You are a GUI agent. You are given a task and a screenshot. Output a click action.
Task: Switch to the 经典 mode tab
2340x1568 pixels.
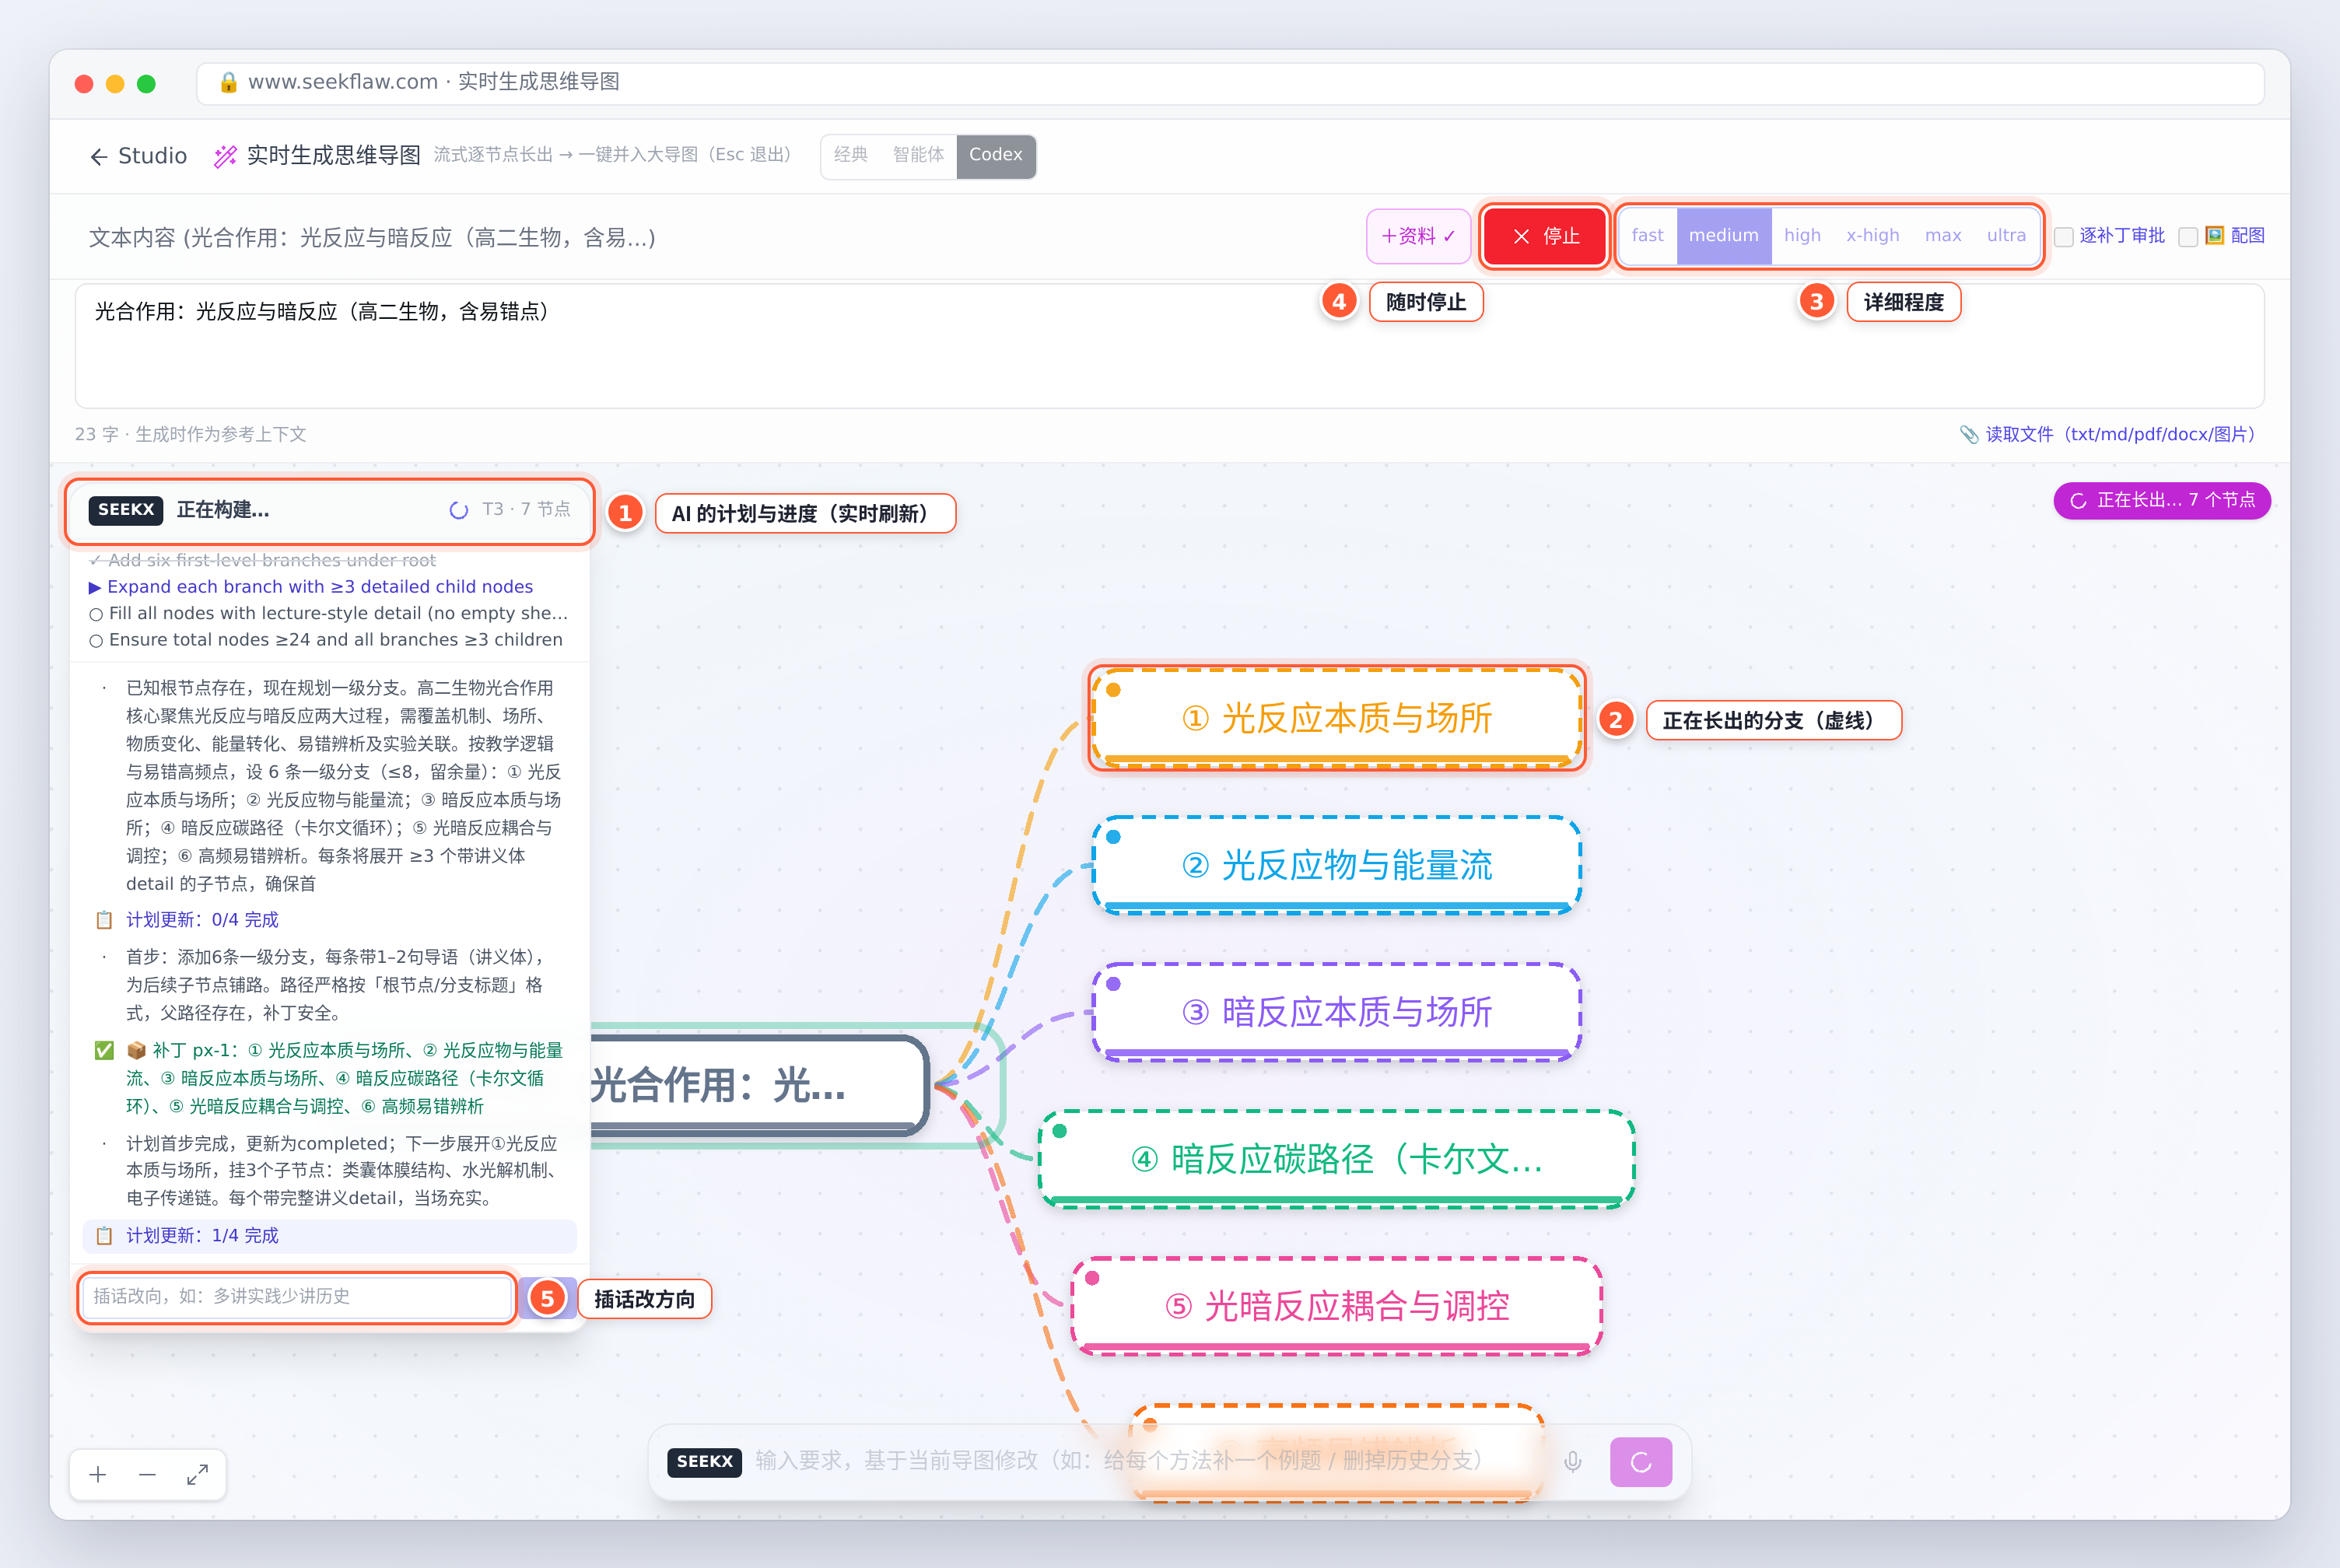[851, 156]
